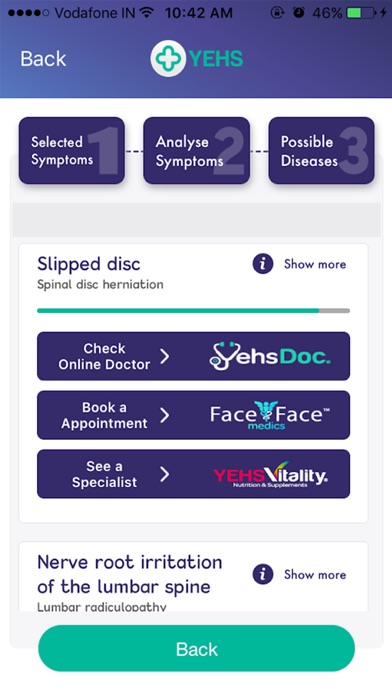Switch to Analyse Symptoms step
Screen dimensions: 392x696
tap(196, 150)
